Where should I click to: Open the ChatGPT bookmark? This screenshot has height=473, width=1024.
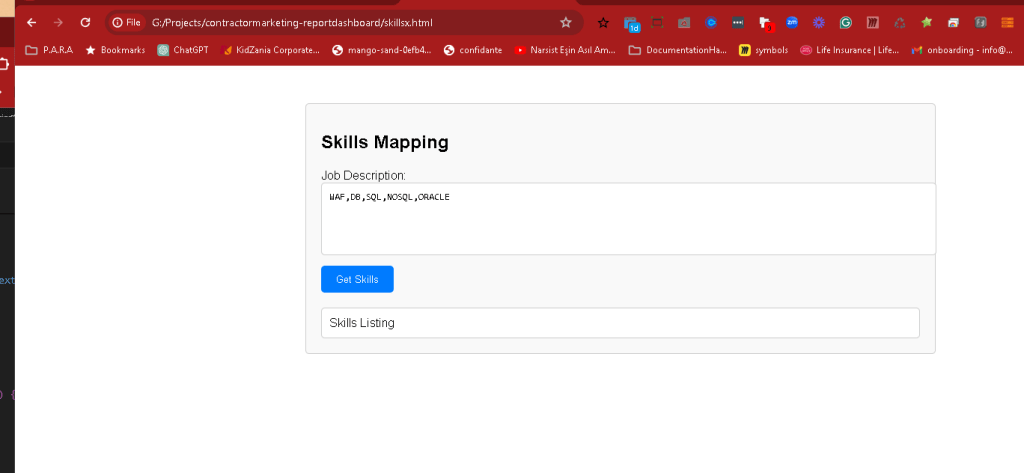[183, 50]
